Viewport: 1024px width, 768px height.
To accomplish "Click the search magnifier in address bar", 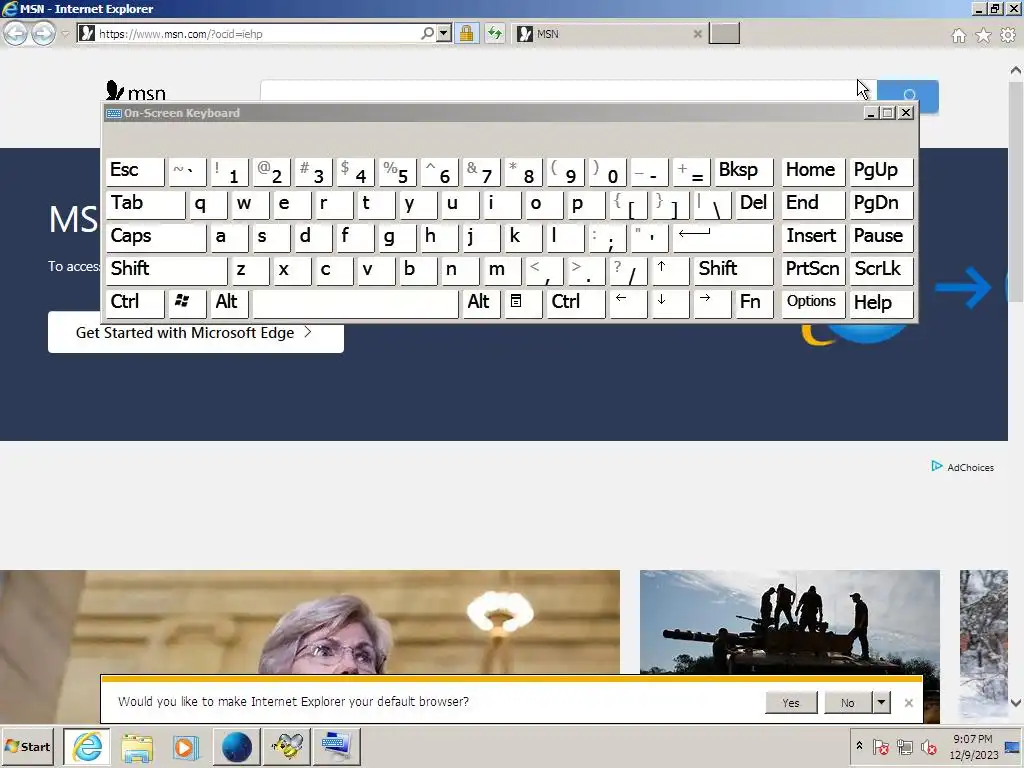I will (x=428, y=33).
